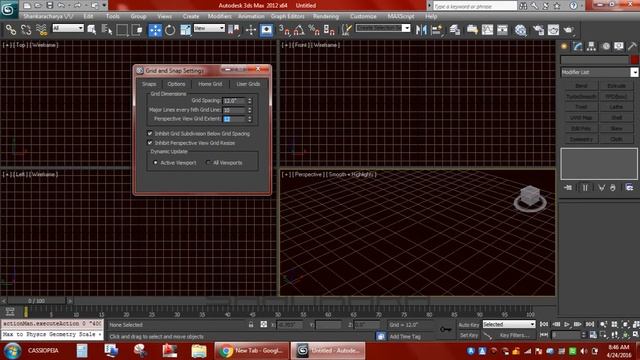This screenshot has width=640, height=360.
Task: Click Go to Start playback button
Action: 544,324
